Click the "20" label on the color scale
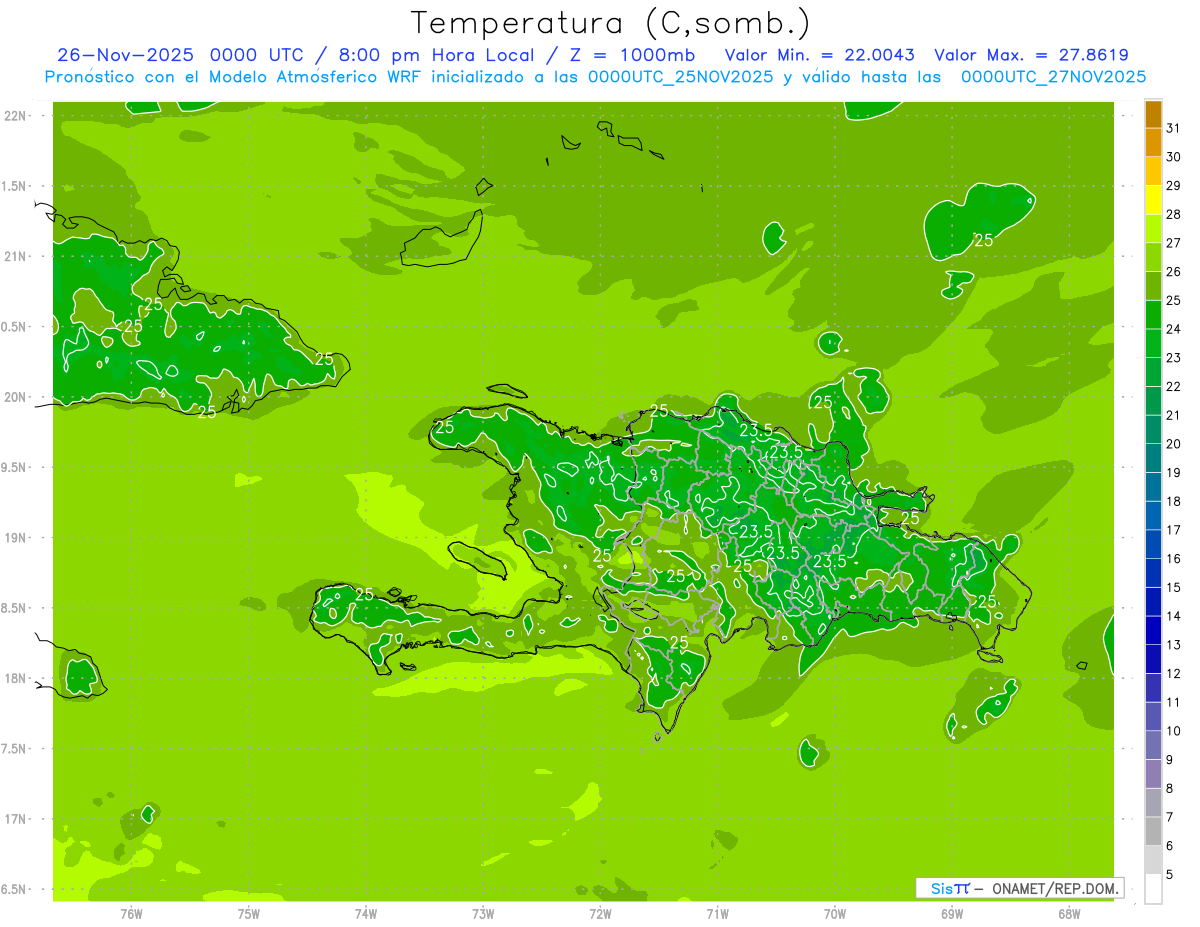Viewport: 1200px width, 927px height. (x=1173, y=444)
